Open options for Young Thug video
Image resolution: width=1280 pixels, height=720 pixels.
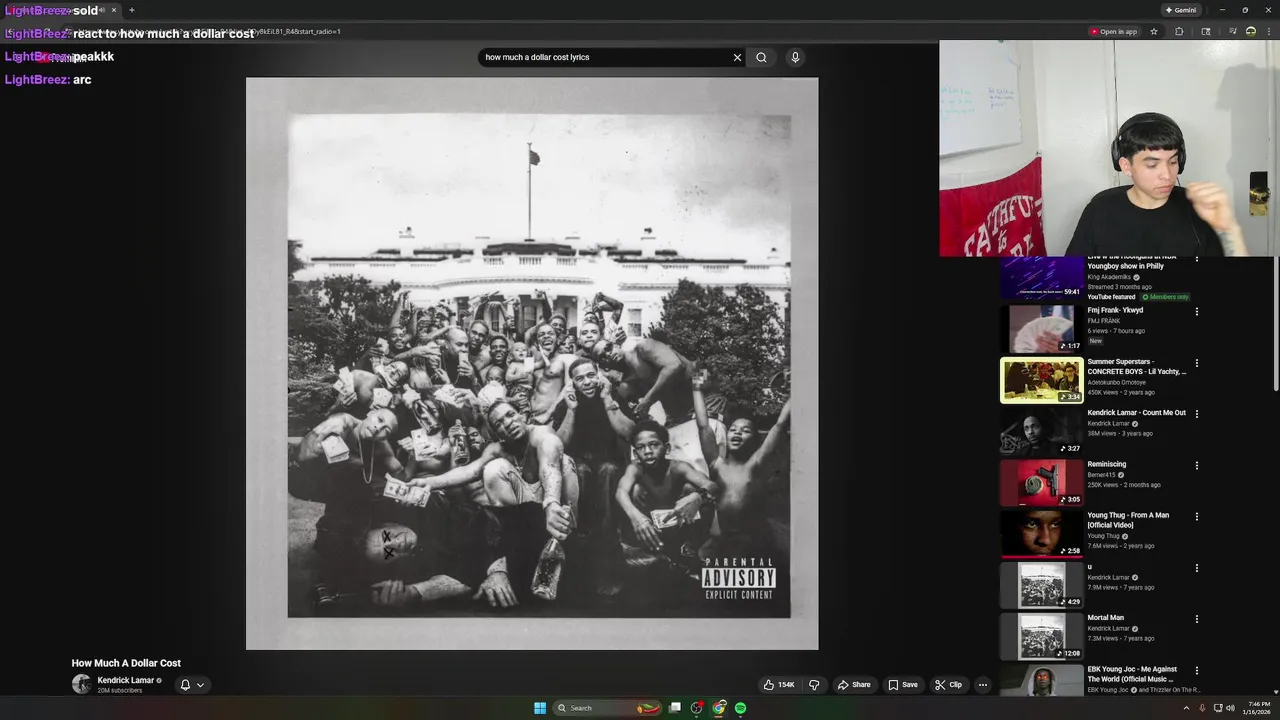(1196, 517)
